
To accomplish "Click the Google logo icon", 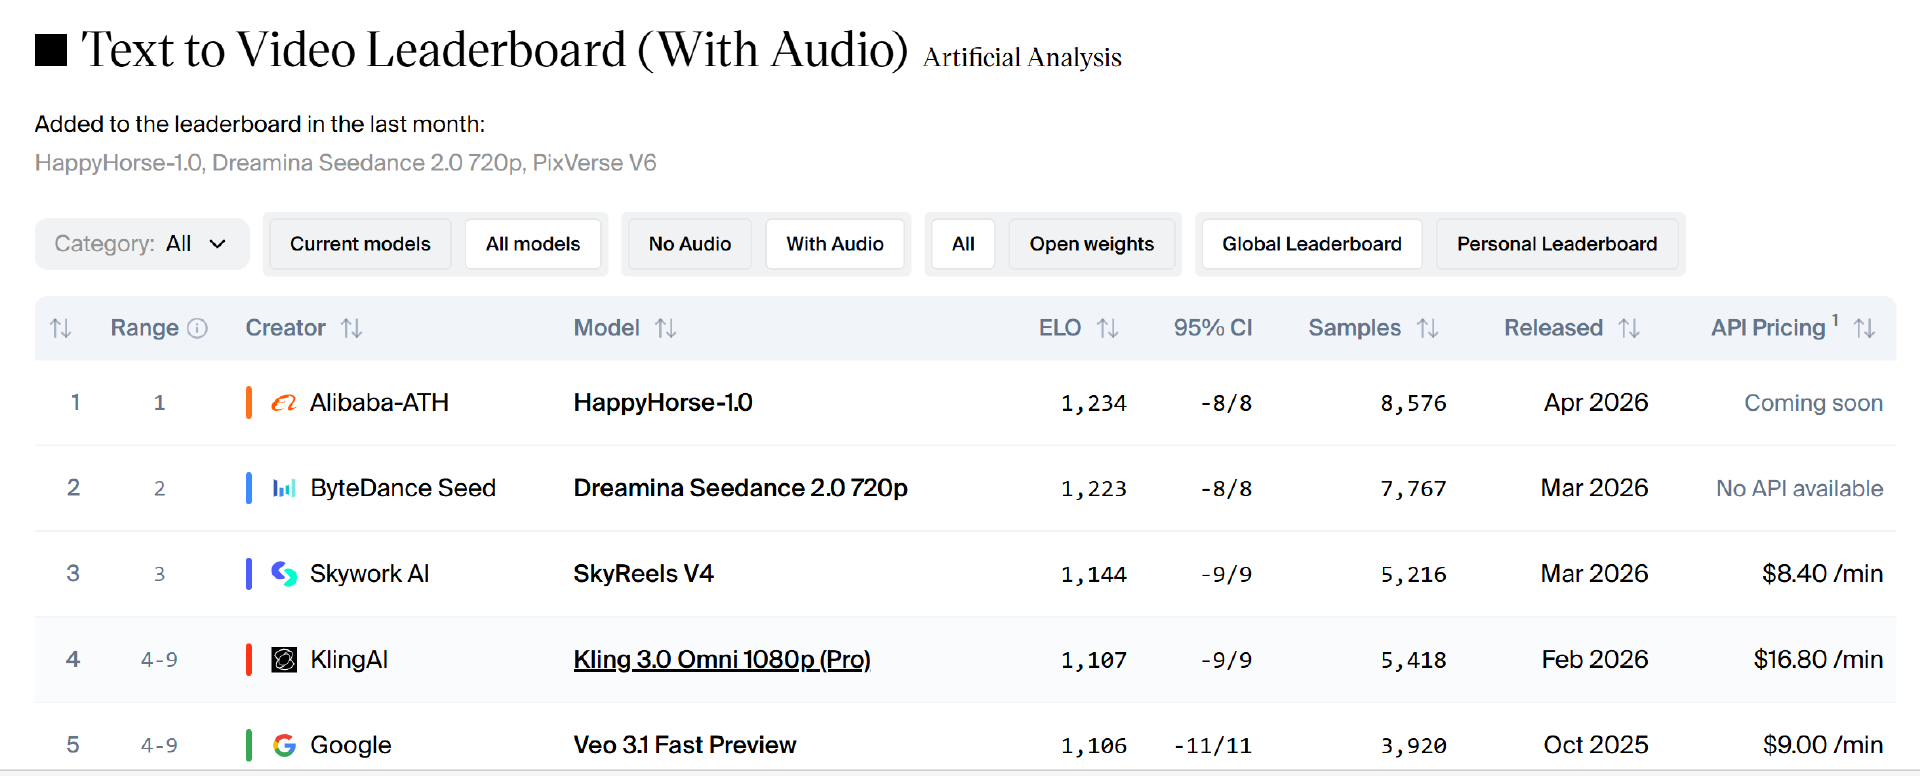I will click(284, 745).
